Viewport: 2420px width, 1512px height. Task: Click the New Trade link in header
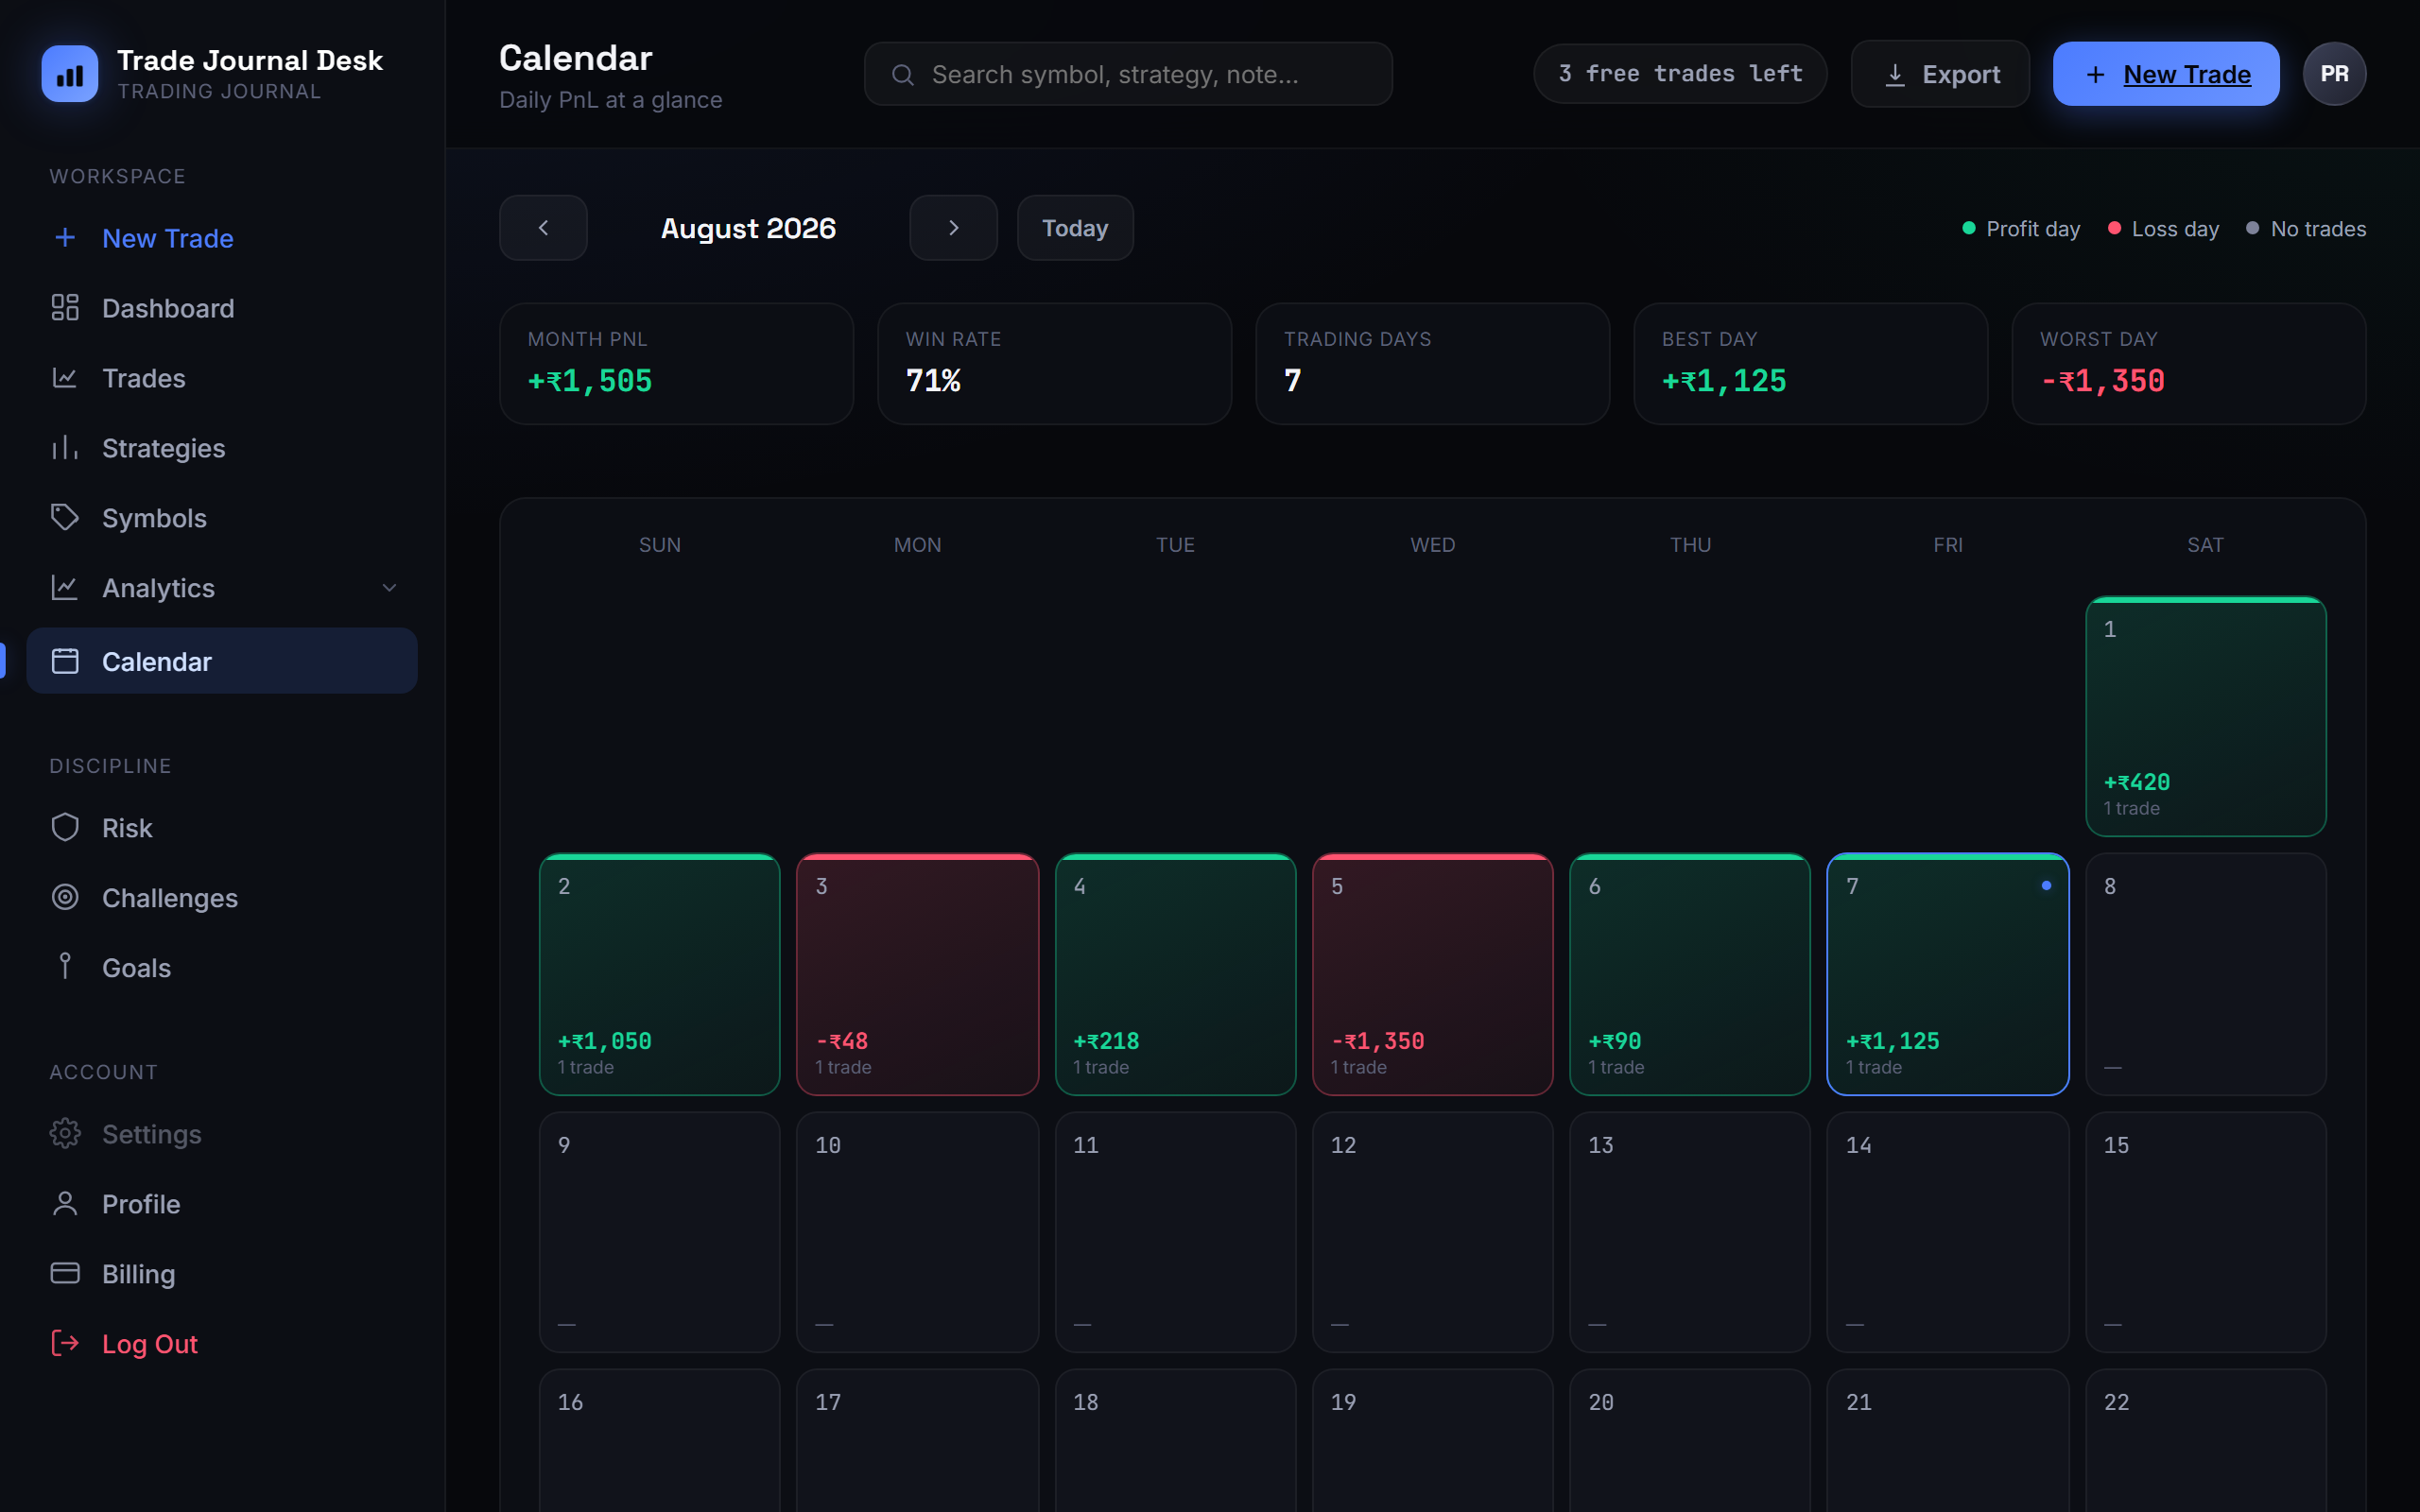click(2187, 75)
